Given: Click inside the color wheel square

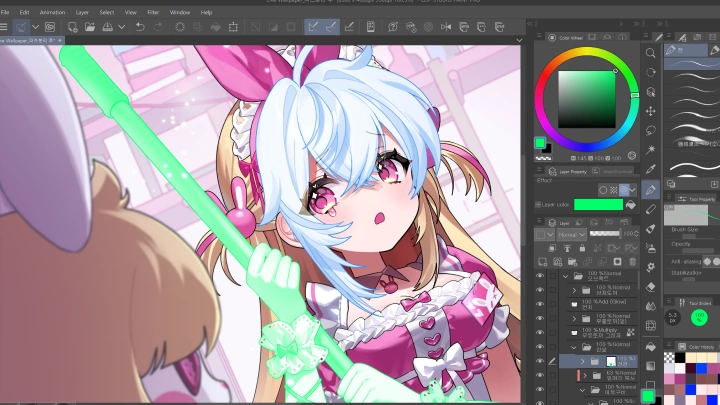Looking at the screenshot, I should coord(586,99).
